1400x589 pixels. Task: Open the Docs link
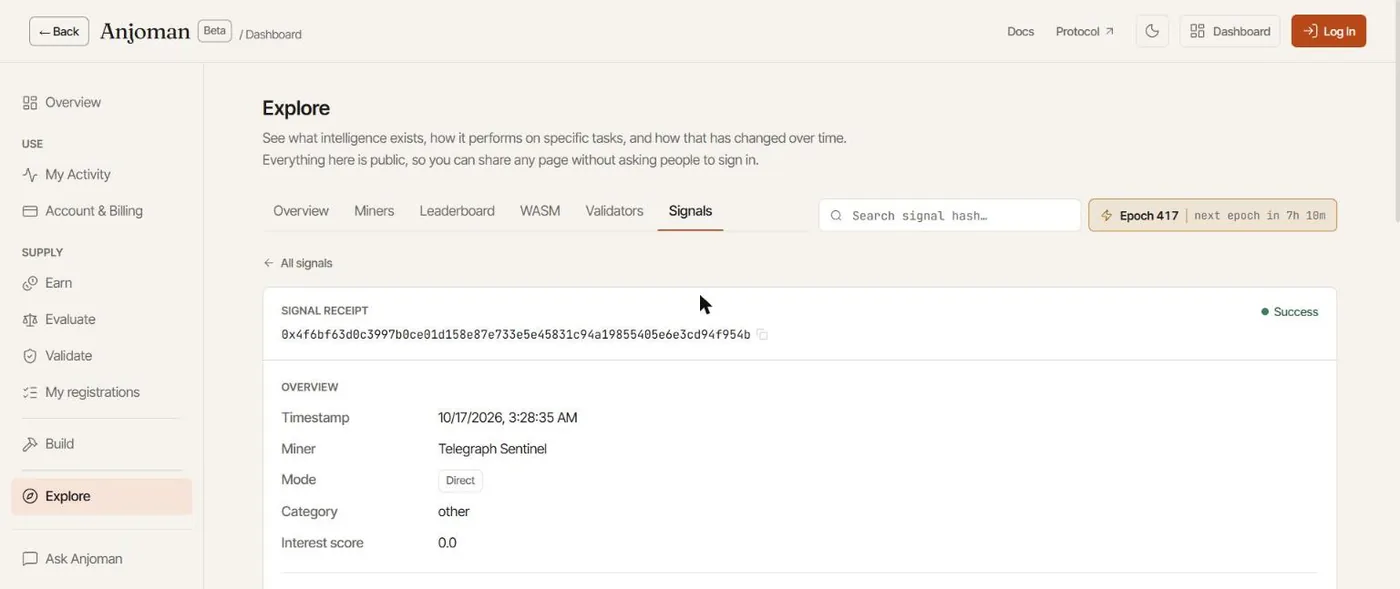[1020, 32]
